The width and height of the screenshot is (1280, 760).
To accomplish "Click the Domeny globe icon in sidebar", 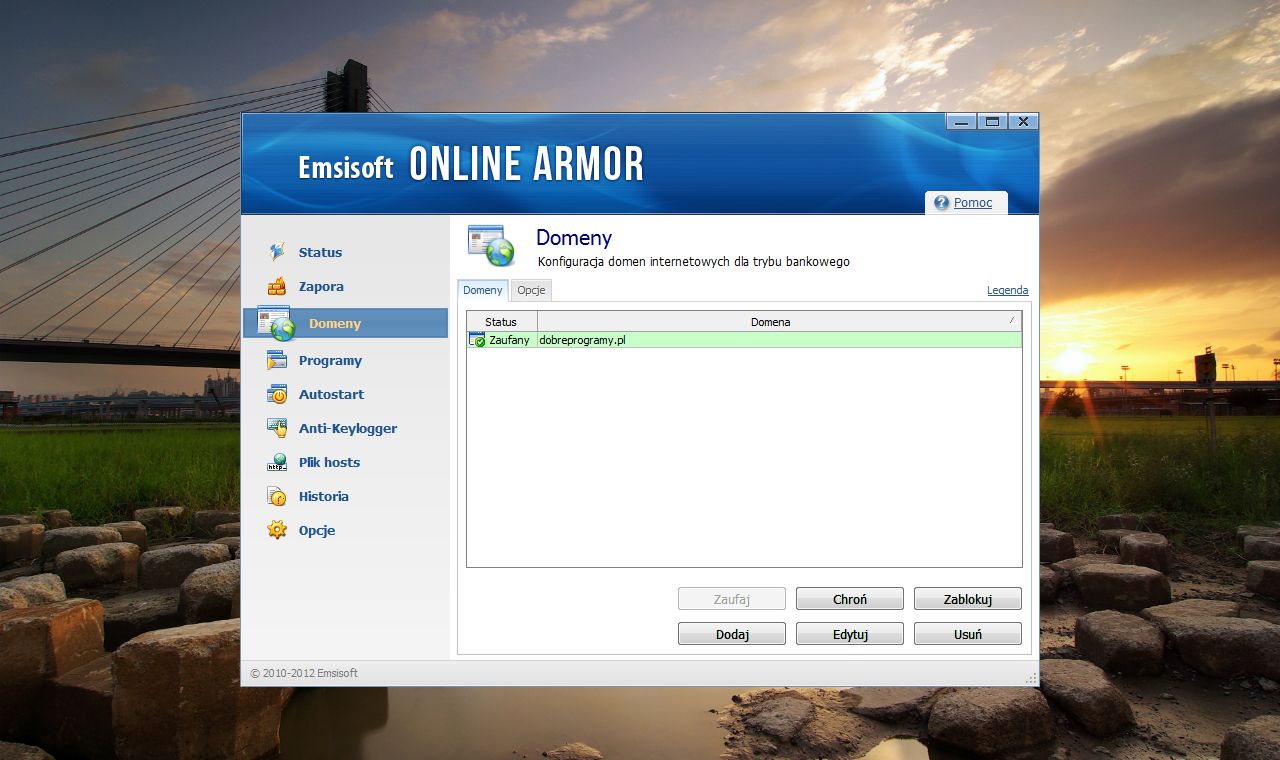I will click(275, 323).
